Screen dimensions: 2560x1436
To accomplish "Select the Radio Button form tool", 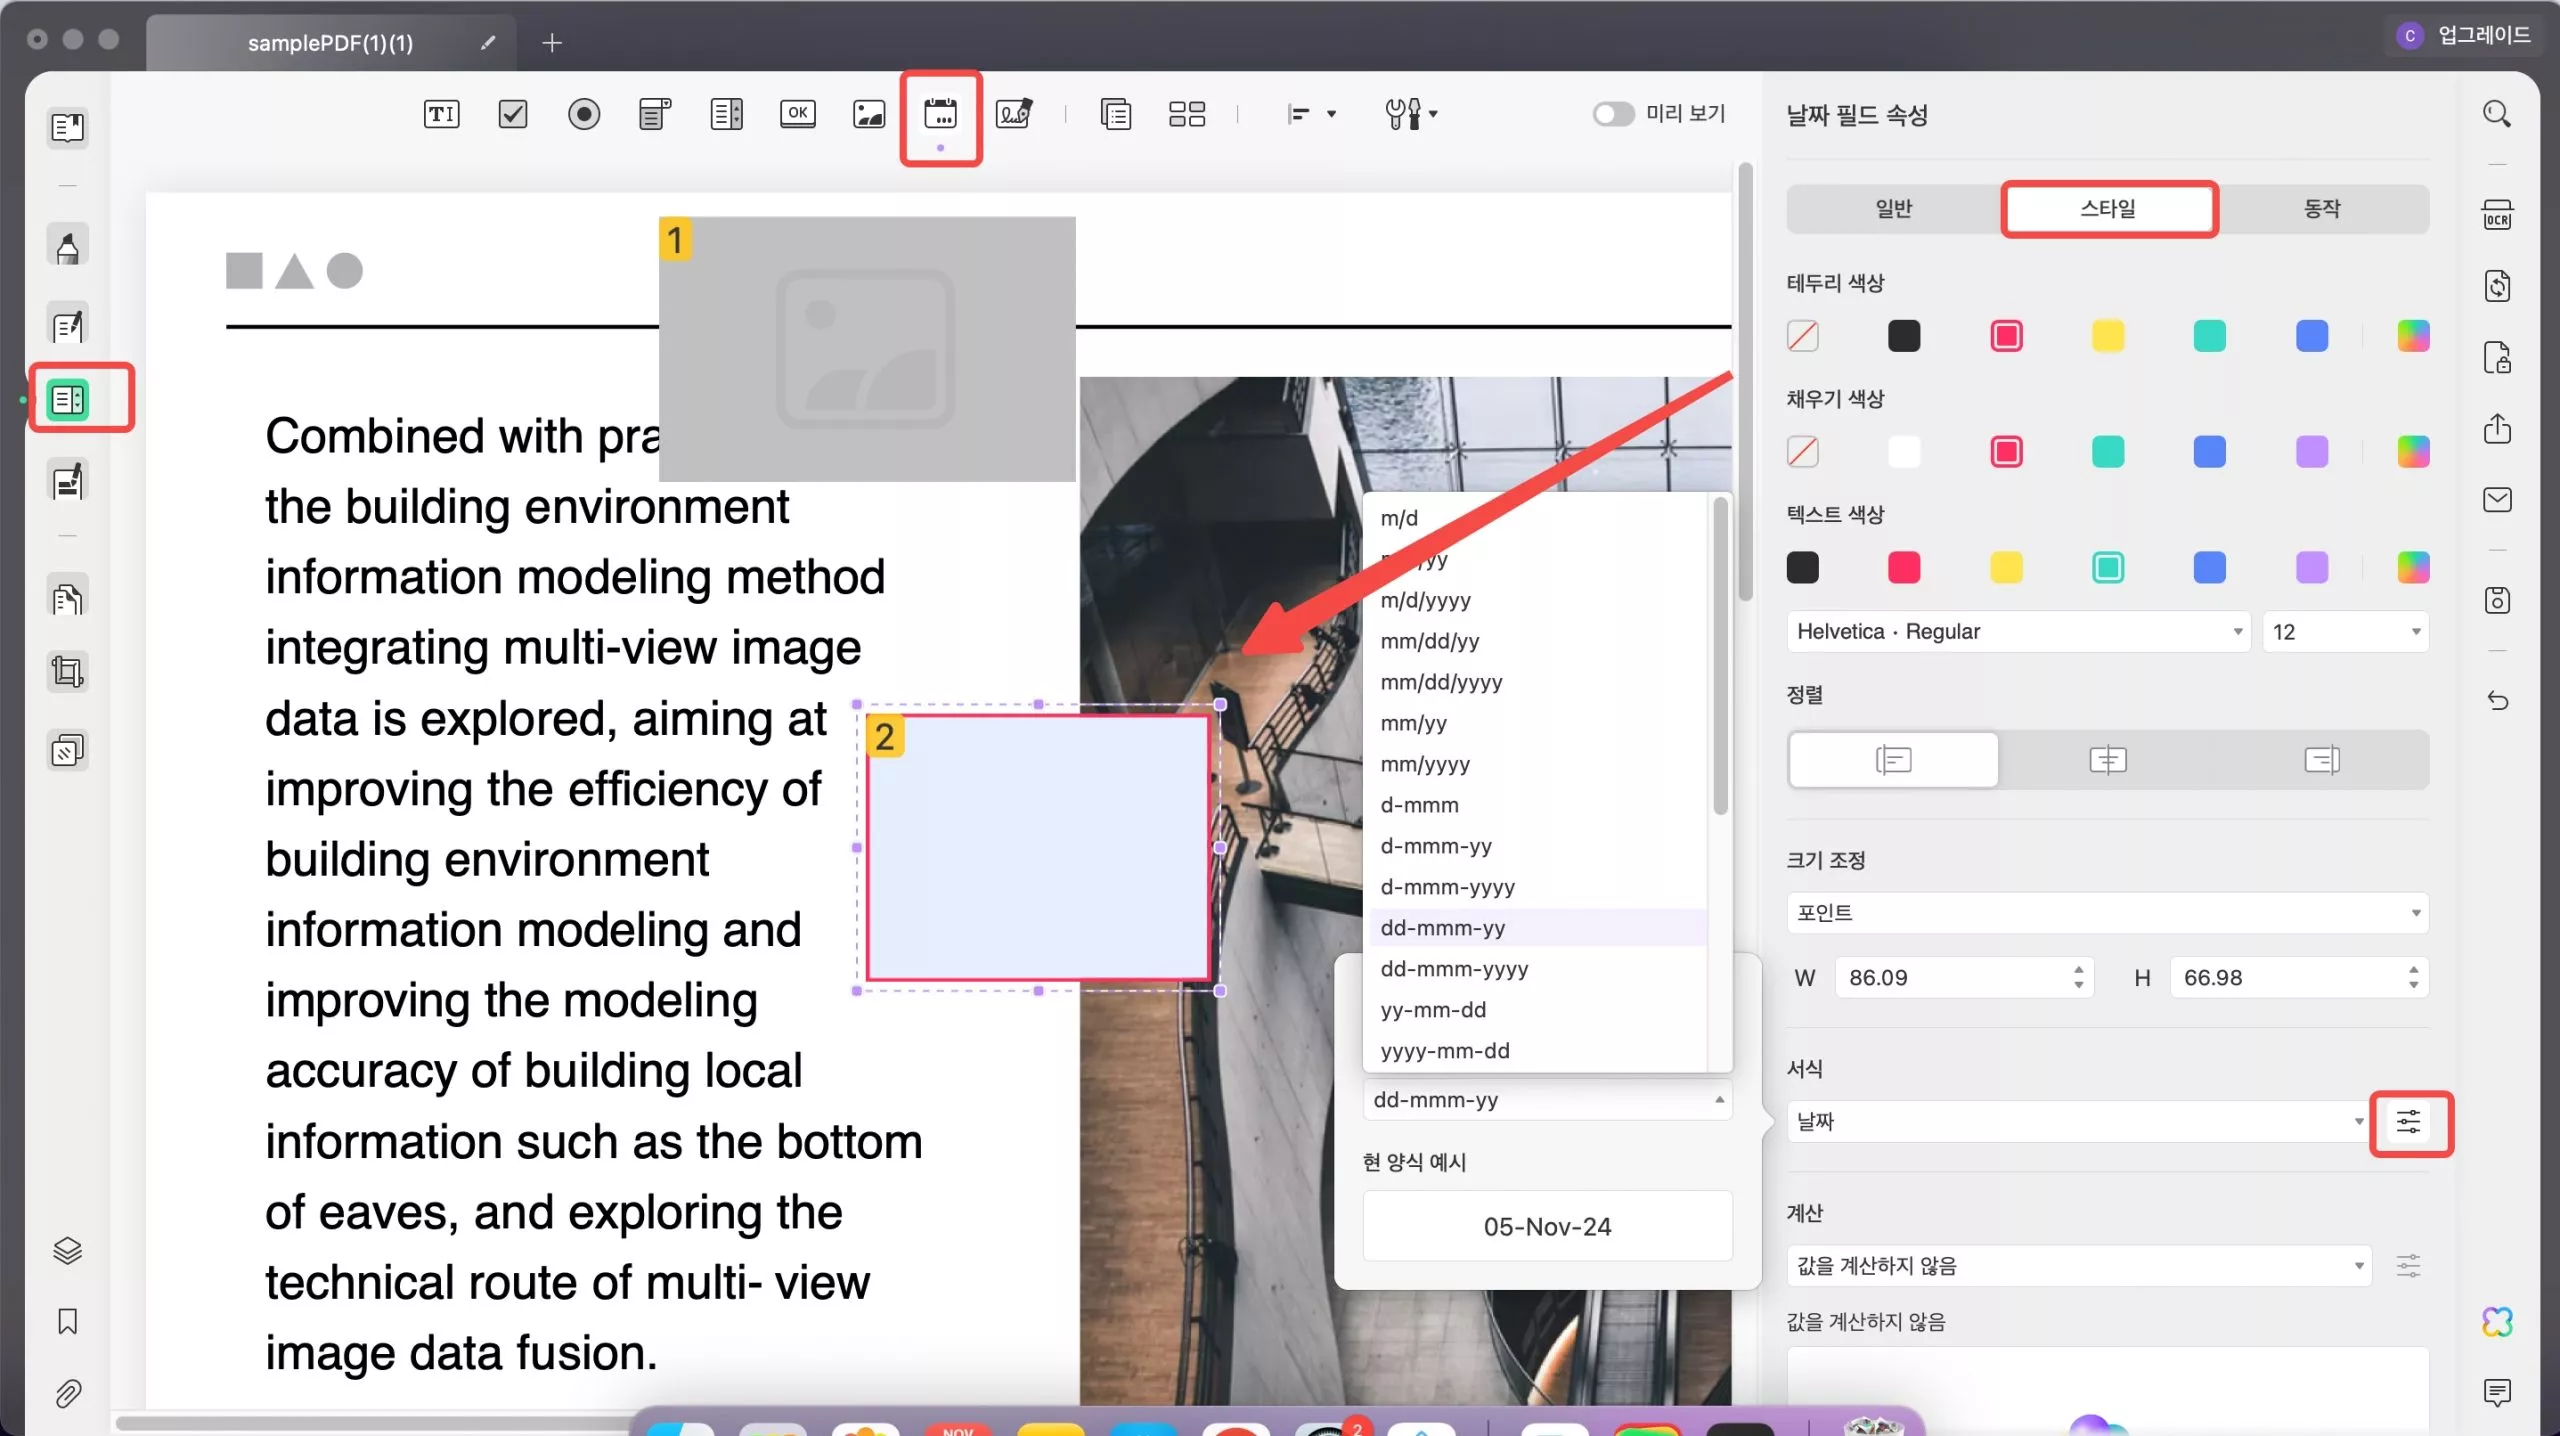I will point(584,114).
